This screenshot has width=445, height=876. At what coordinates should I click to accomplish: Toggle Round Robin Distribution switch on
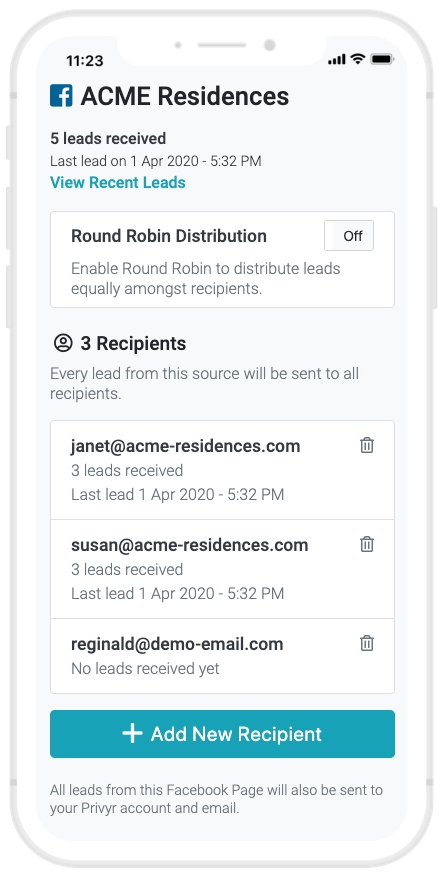point(349,236)
